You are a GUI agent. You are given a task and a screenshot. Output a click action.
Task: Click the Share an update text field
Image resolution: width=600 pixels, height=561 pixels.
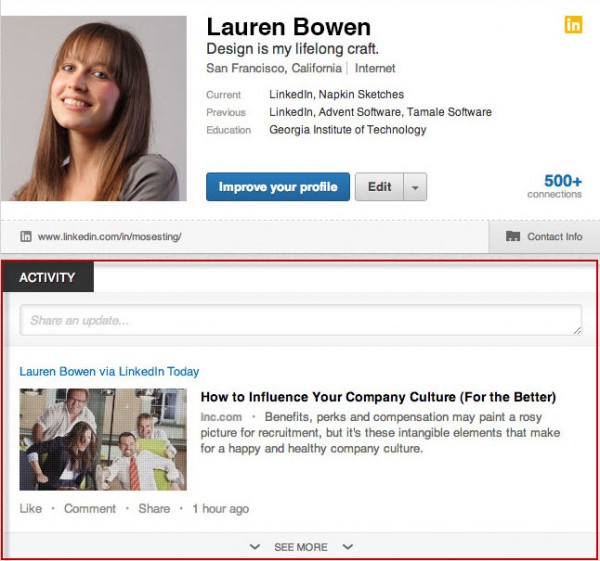click(300, 320)
